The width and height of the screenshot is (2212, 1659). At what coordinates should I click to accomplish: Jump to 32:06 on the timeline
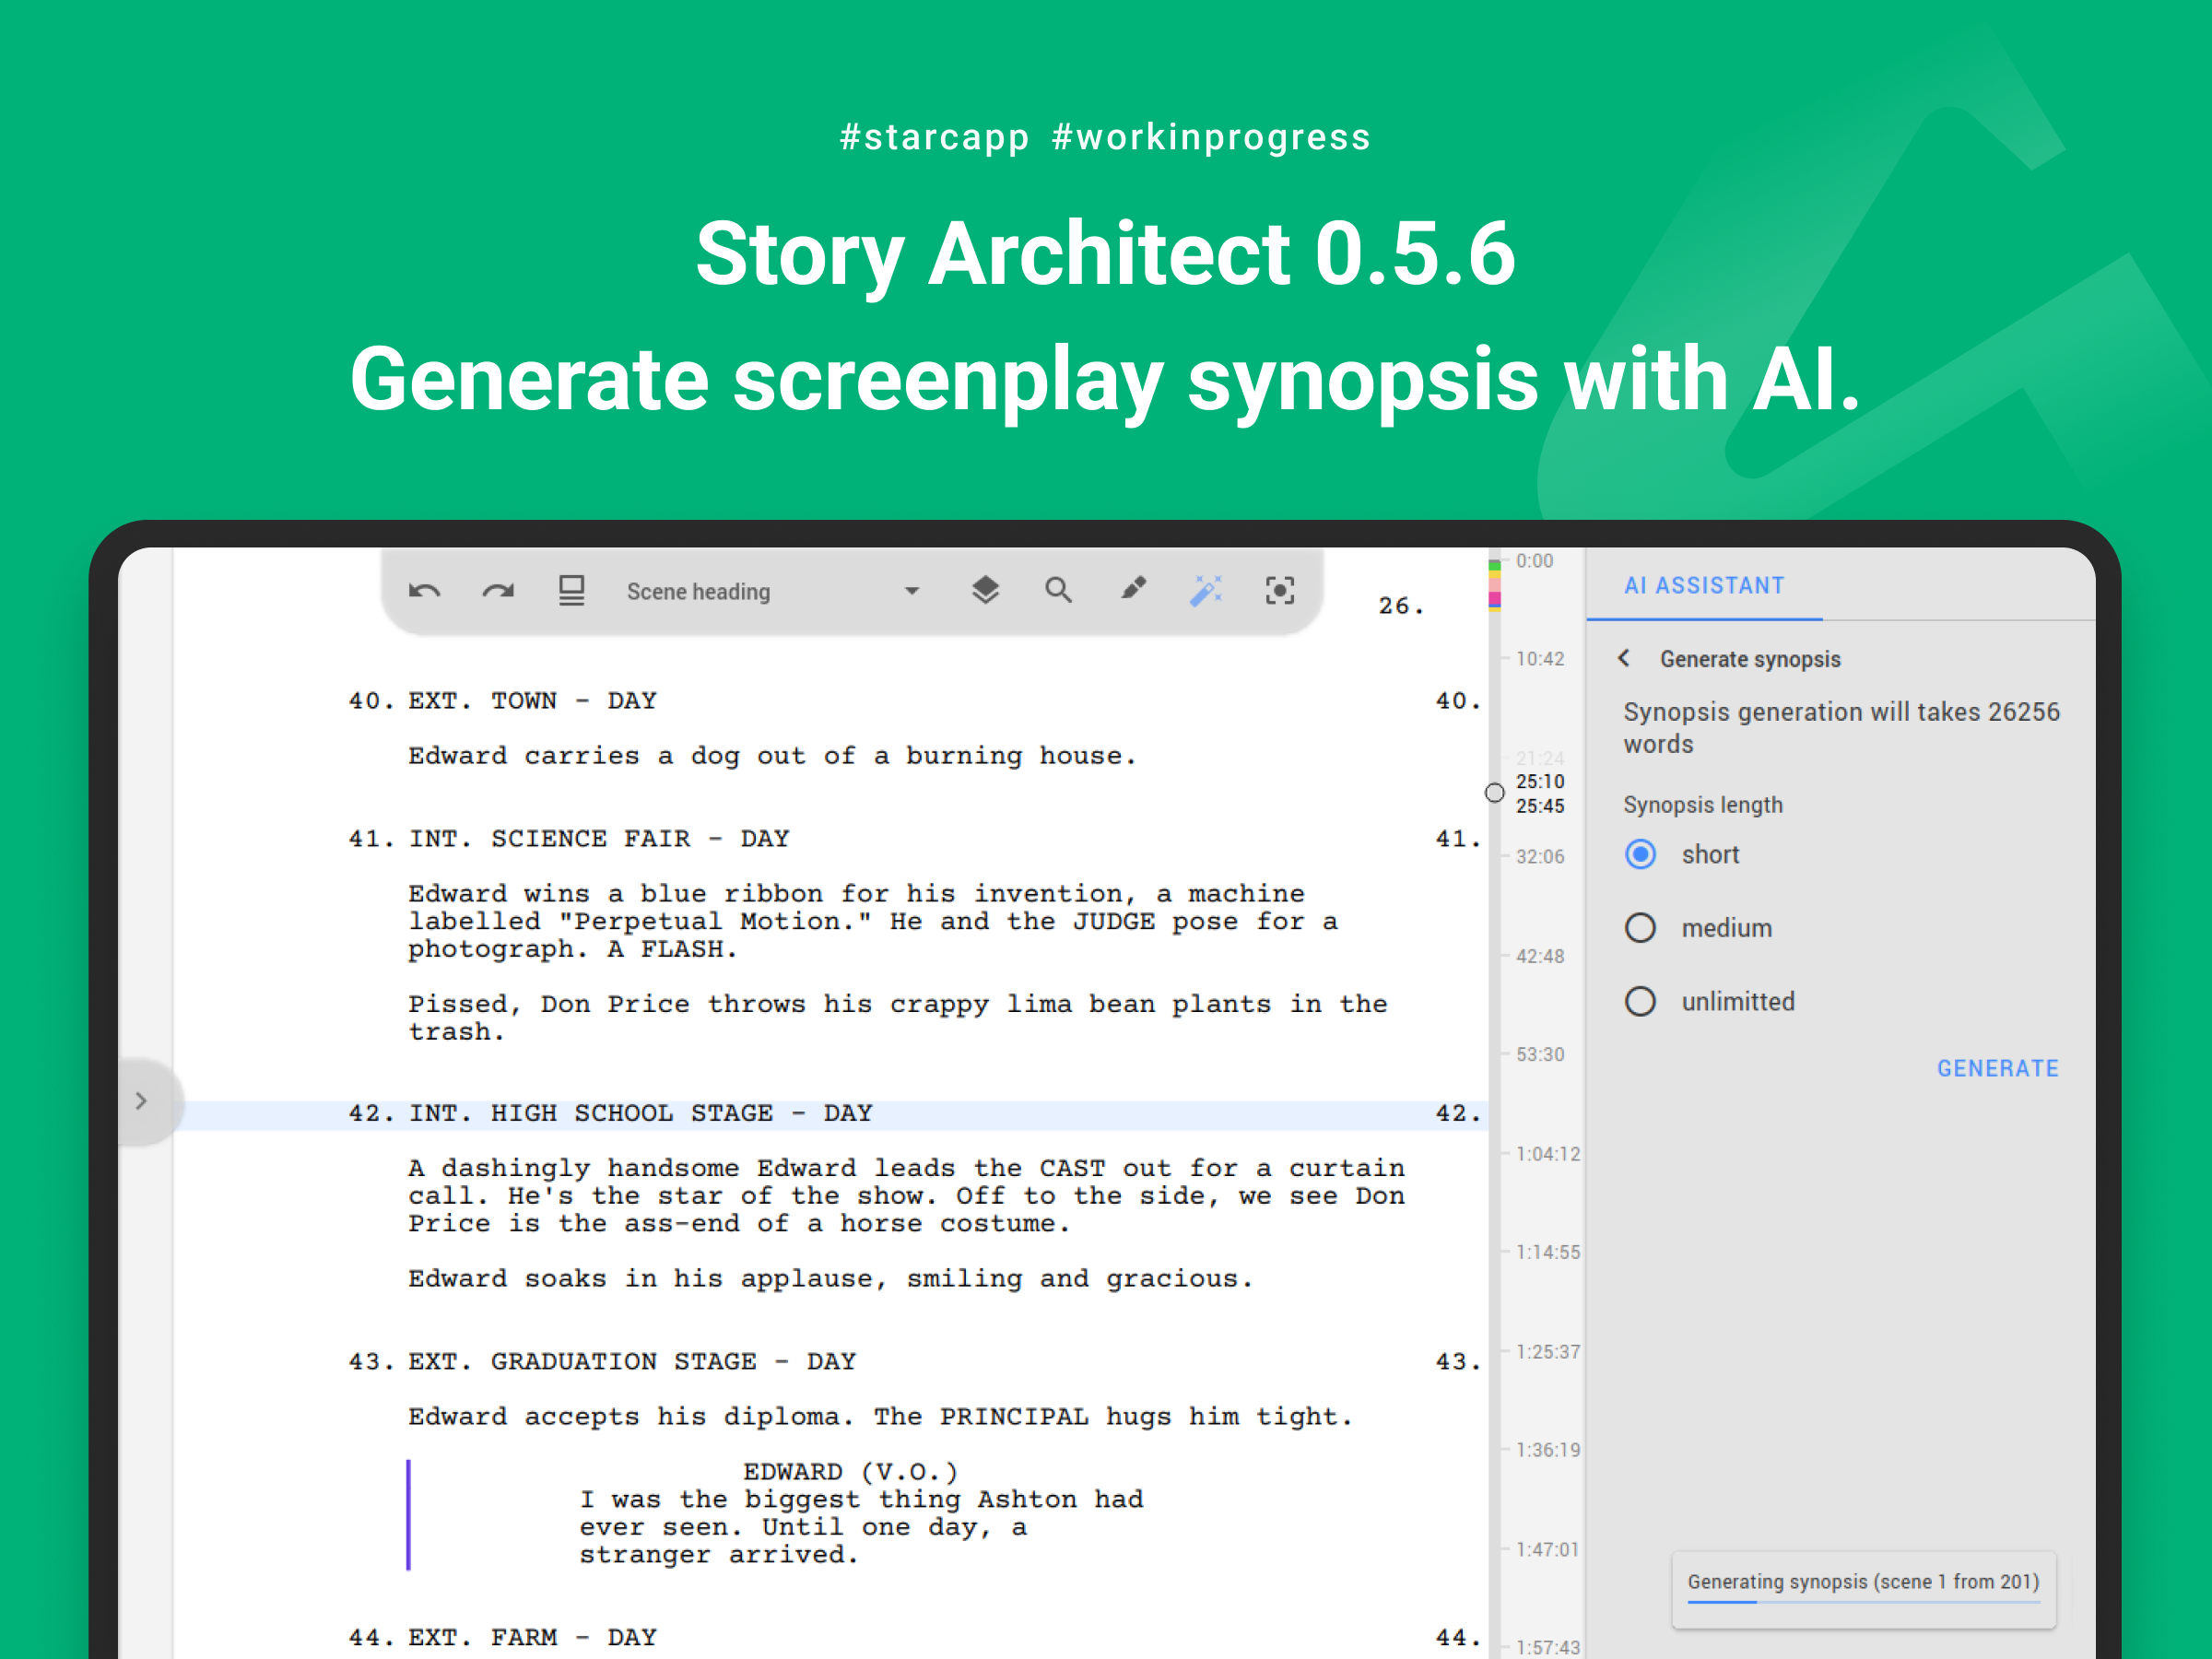pos(1540,857)
